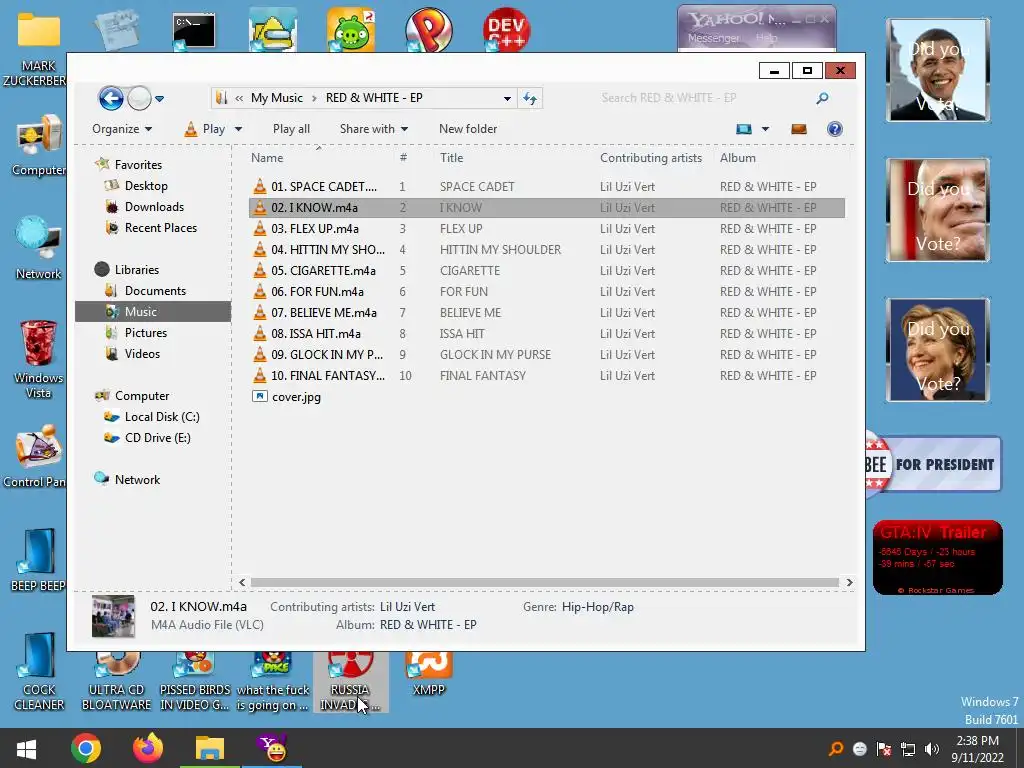Click the taskbar clock
Screen dimensions: 1024x768
coord(977,748)
